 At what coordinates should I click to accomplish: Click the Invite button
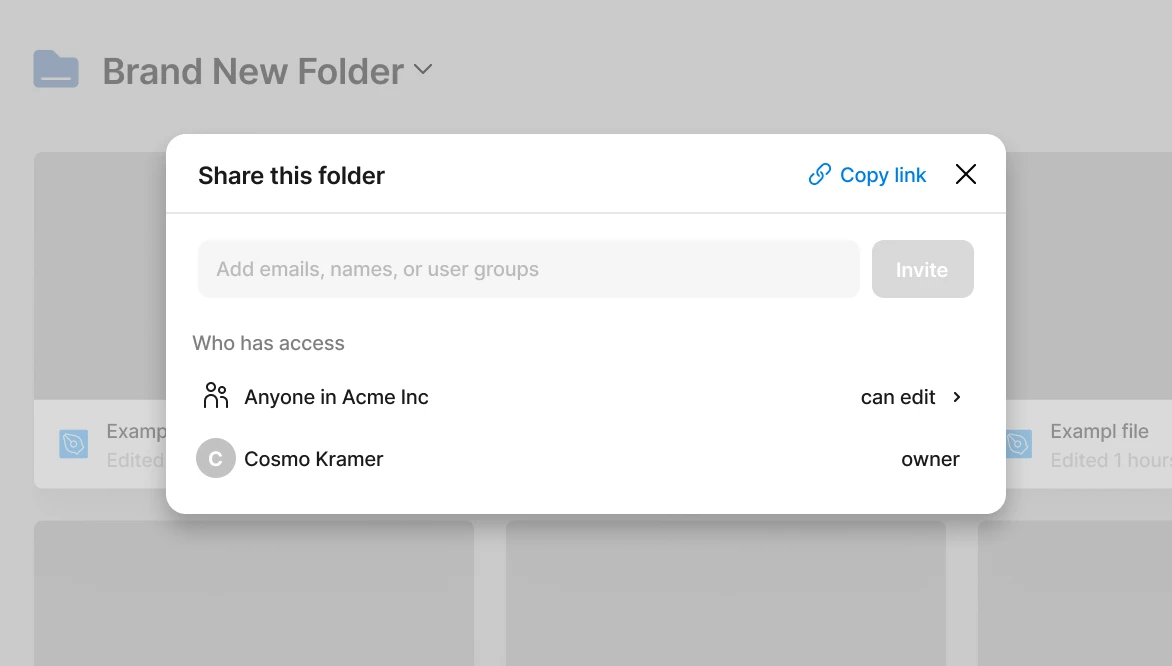click(x=922, y=269)
